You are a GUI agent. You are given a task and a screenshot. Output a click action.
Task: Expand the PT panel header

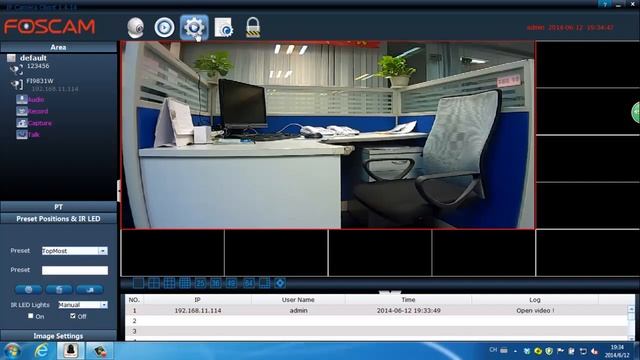tap(58, 207)
